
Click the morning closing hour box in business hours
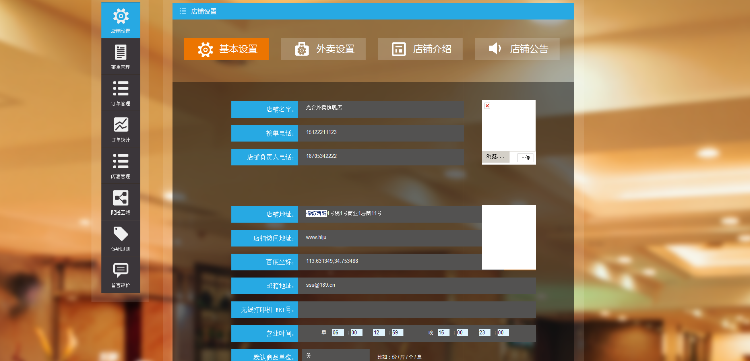[379, 333]
